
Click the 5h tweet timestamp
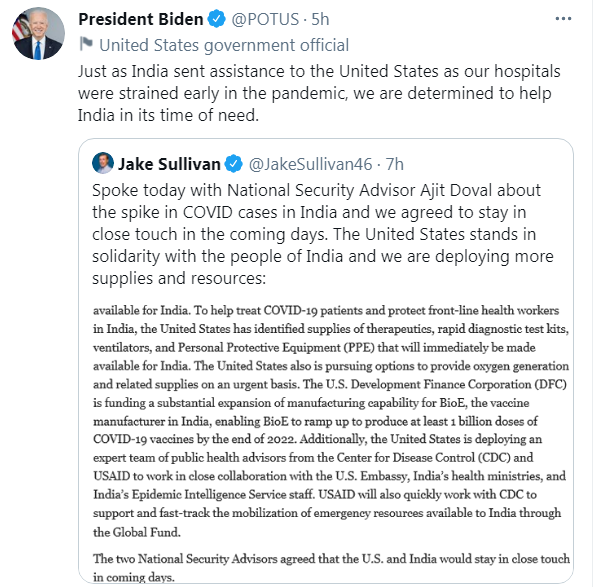click(320, 19)
